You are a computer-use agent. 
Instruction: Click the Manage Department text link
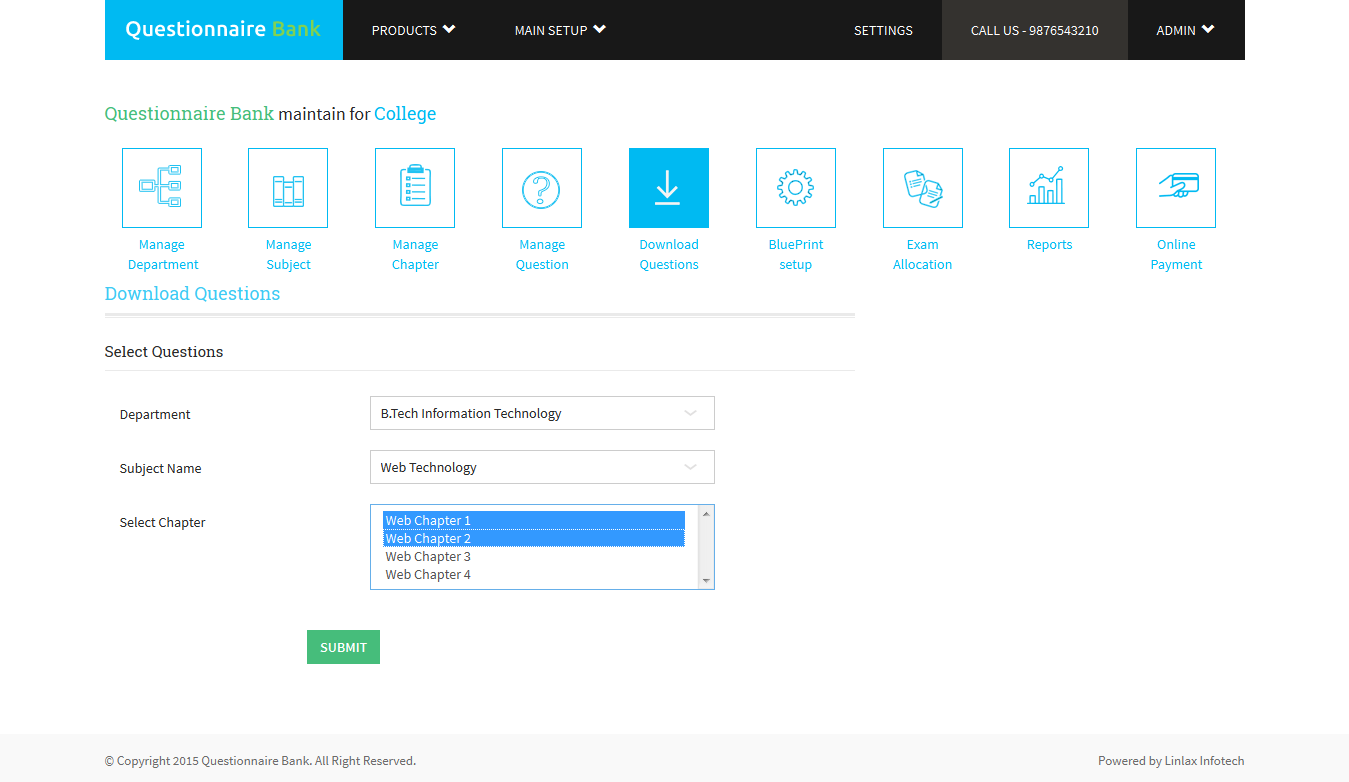tap(162, 255)
